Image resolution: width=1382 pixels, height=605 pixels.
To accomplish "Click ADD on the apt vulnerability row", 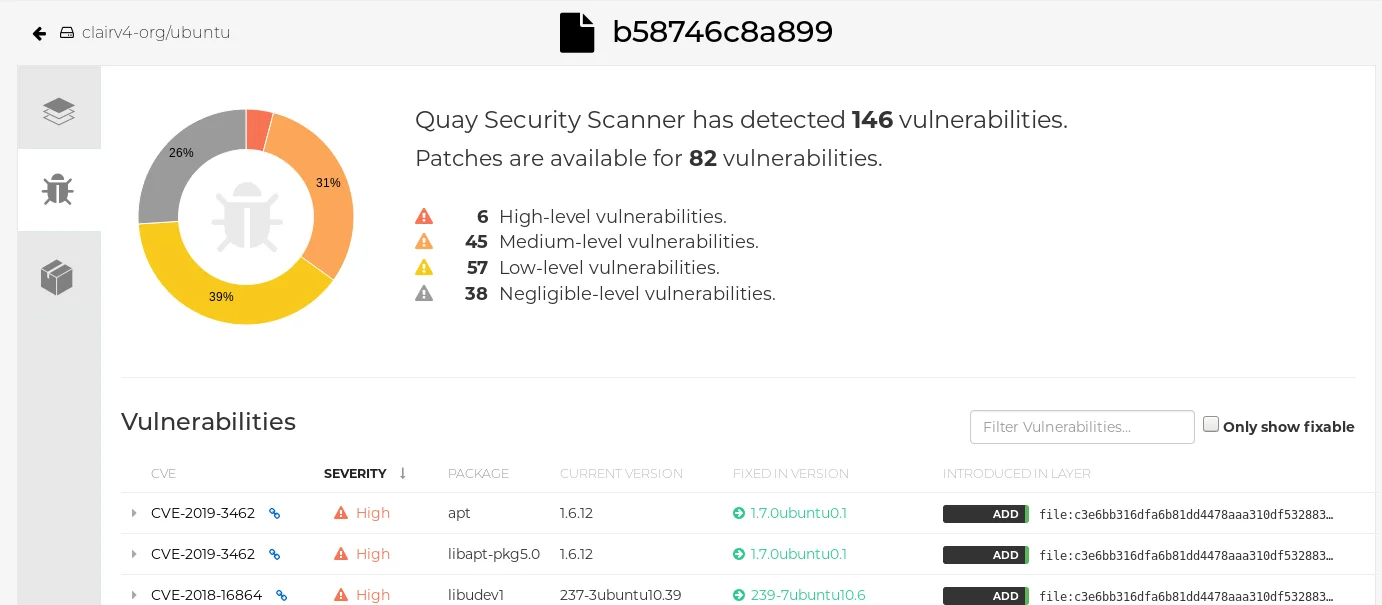I will pyautogui.click(x=985, y=514).
